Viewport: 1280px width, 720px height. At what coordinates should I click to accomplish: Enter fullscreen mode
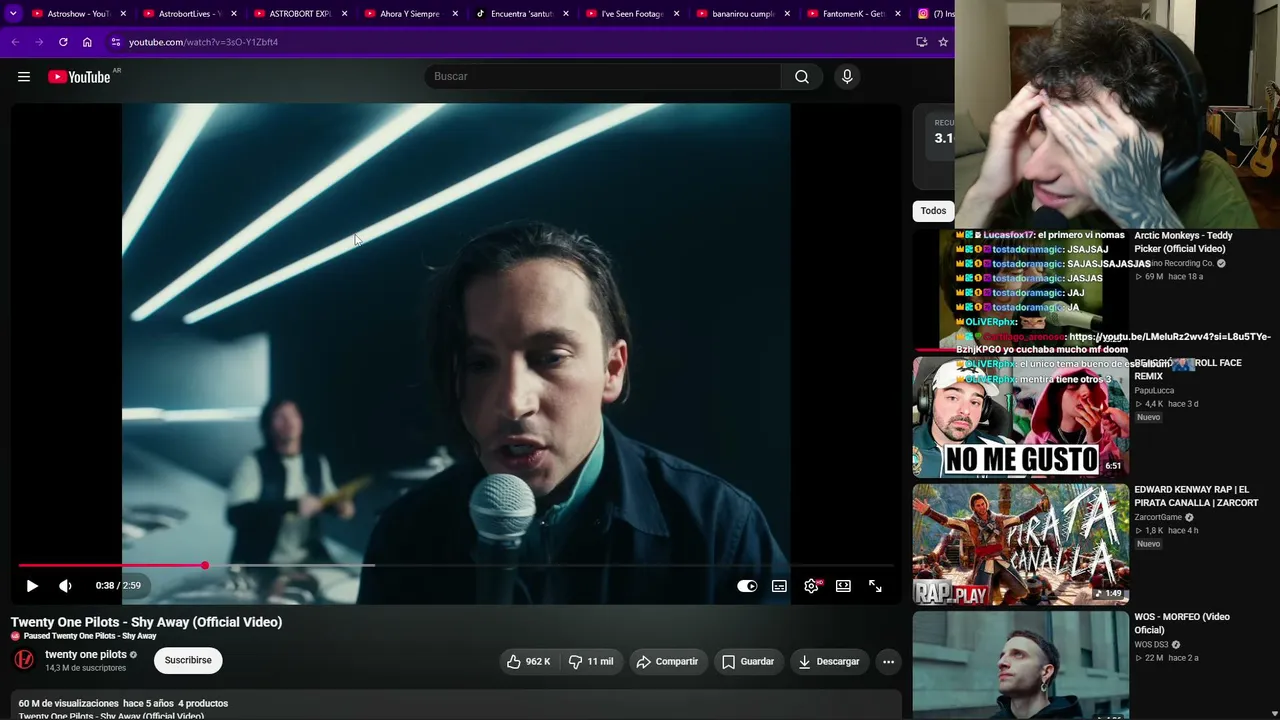tap(875, 586)
